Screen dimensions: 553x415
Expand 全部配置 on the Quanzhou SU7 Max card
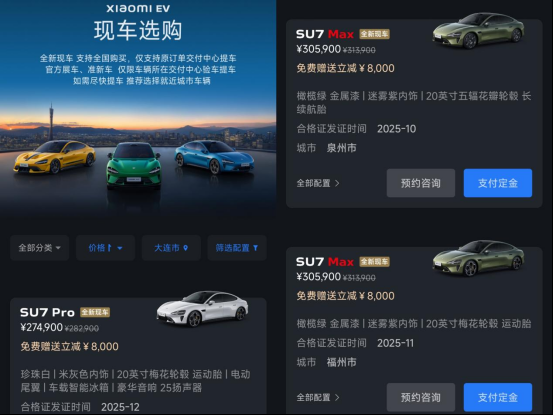click(x=318, y=183)
